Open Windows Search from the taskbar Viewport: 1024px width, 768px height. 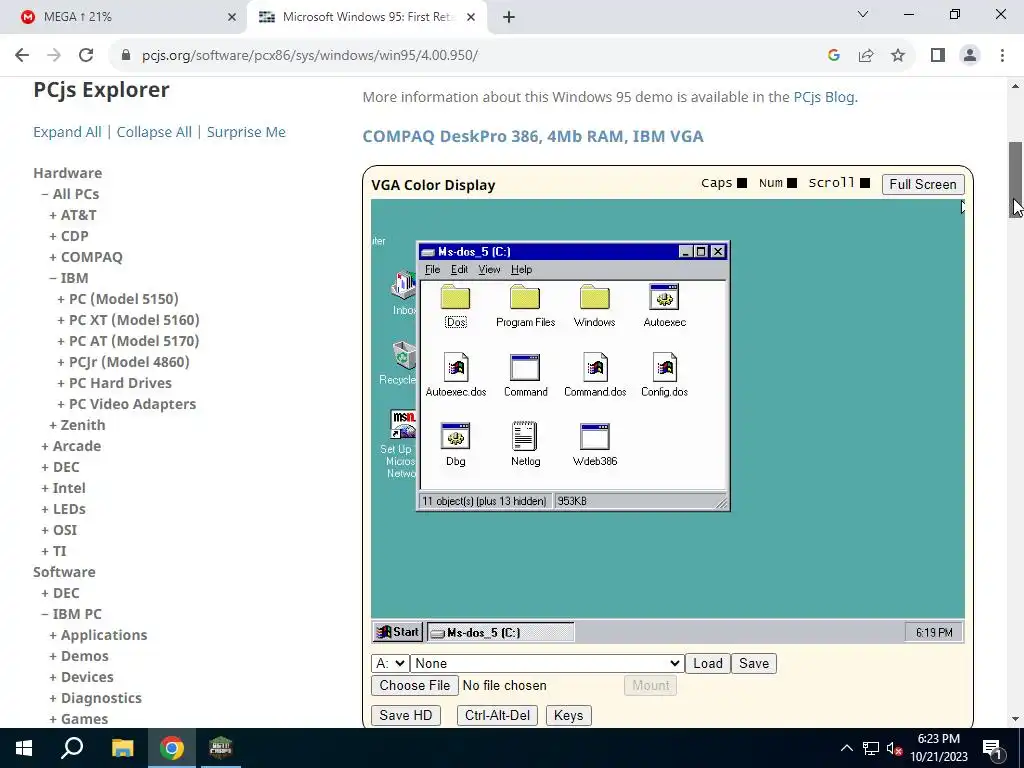pyautogui.click(x=72, y=748)
